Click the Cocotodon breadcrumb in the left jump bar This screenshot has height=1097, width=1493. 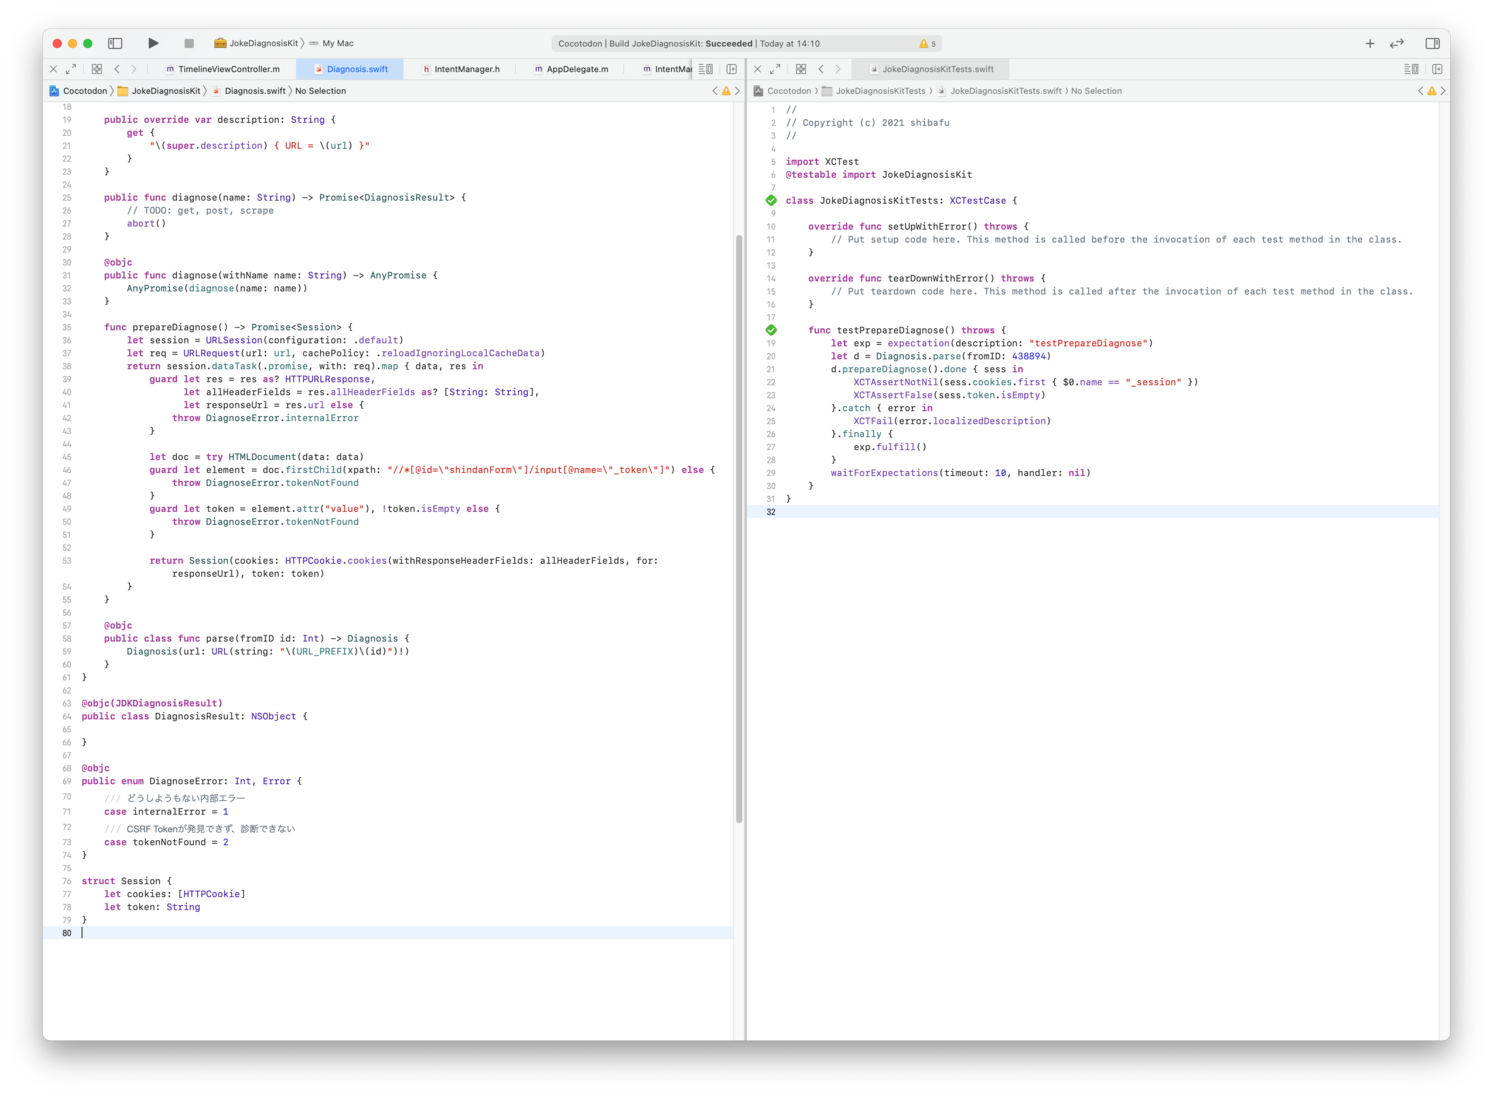click(x=84, y=91)
